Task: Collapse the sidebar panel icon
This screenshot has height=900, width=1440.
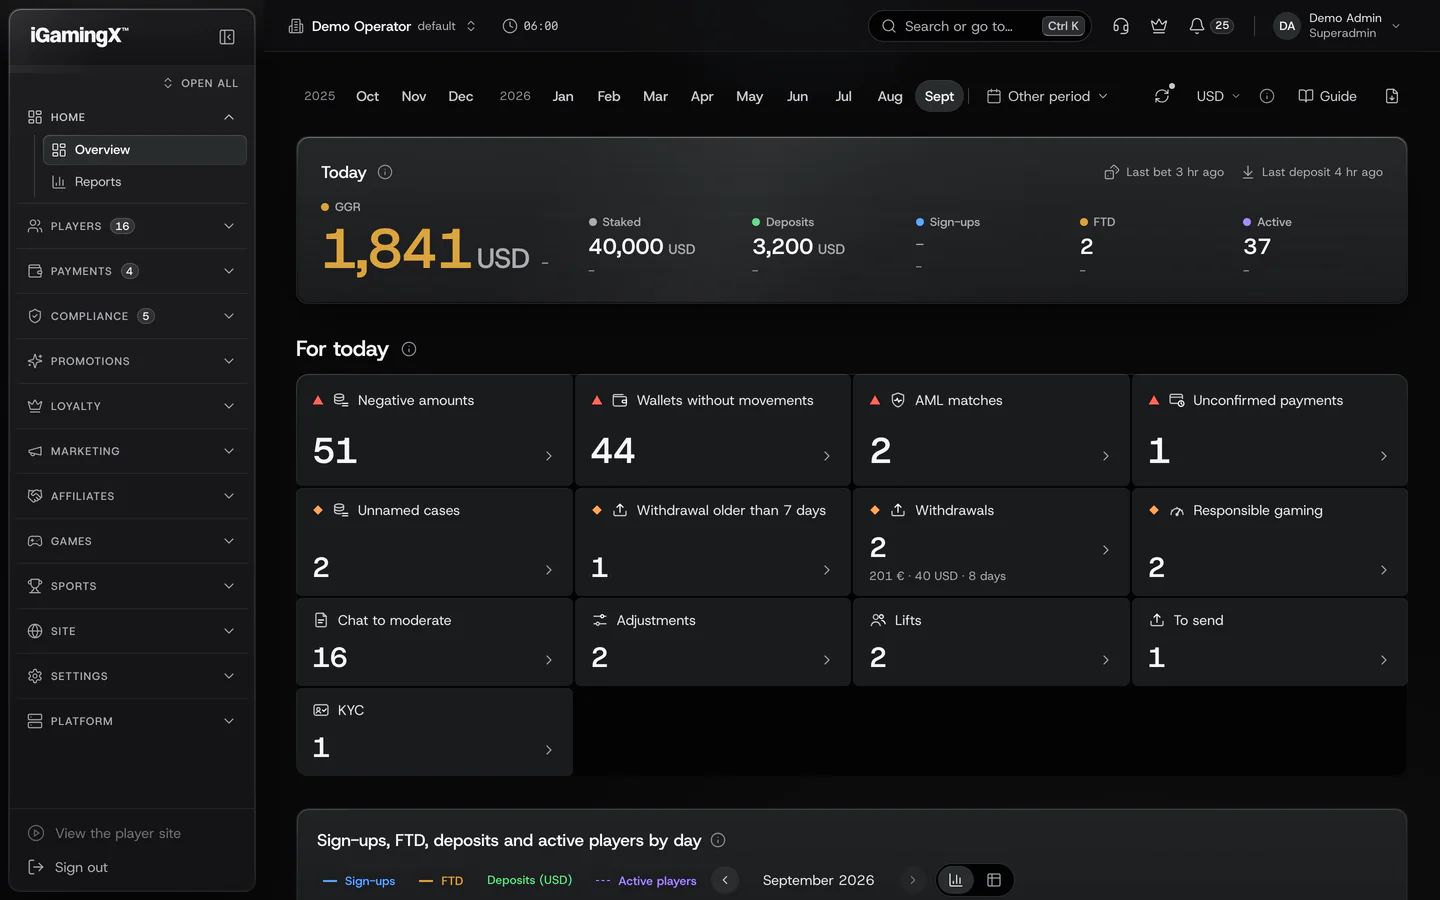Action: [x=227, y=37]
